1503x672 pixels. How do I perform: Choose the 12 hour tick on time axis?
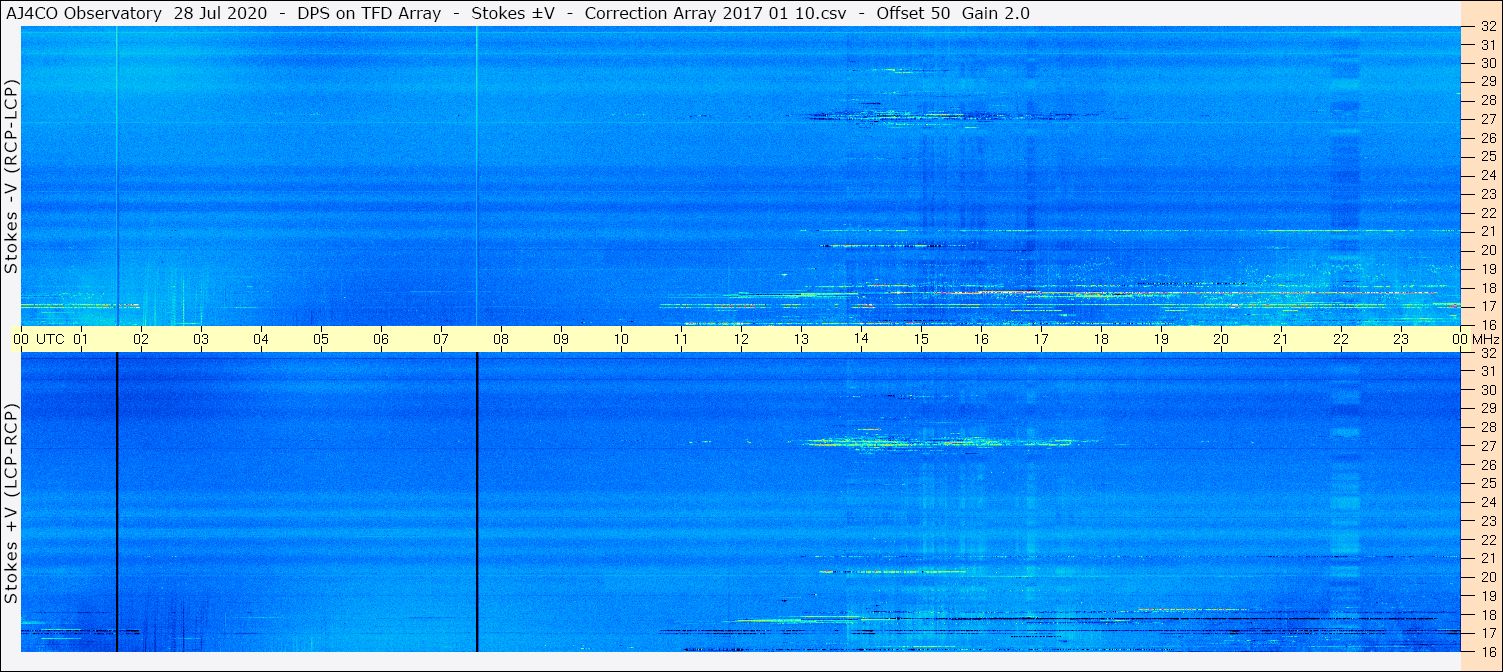[x=741, y=340]
